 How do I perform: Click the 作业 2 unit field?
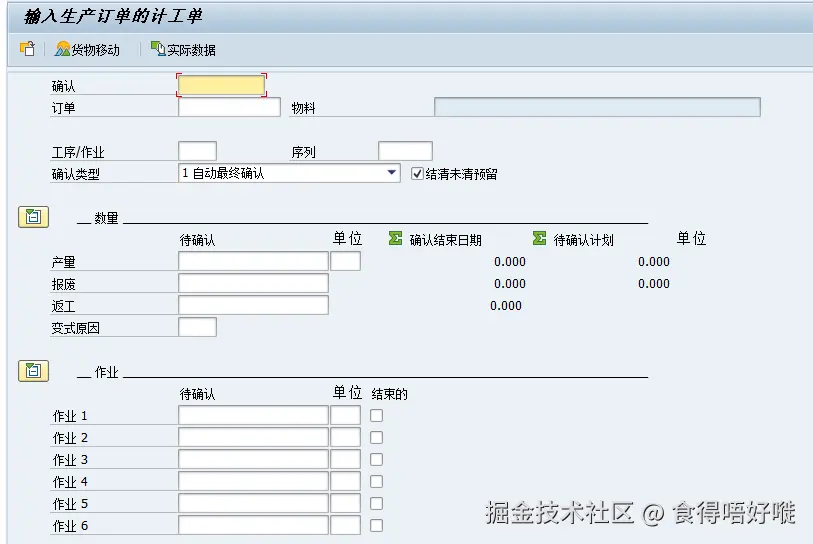346,437
